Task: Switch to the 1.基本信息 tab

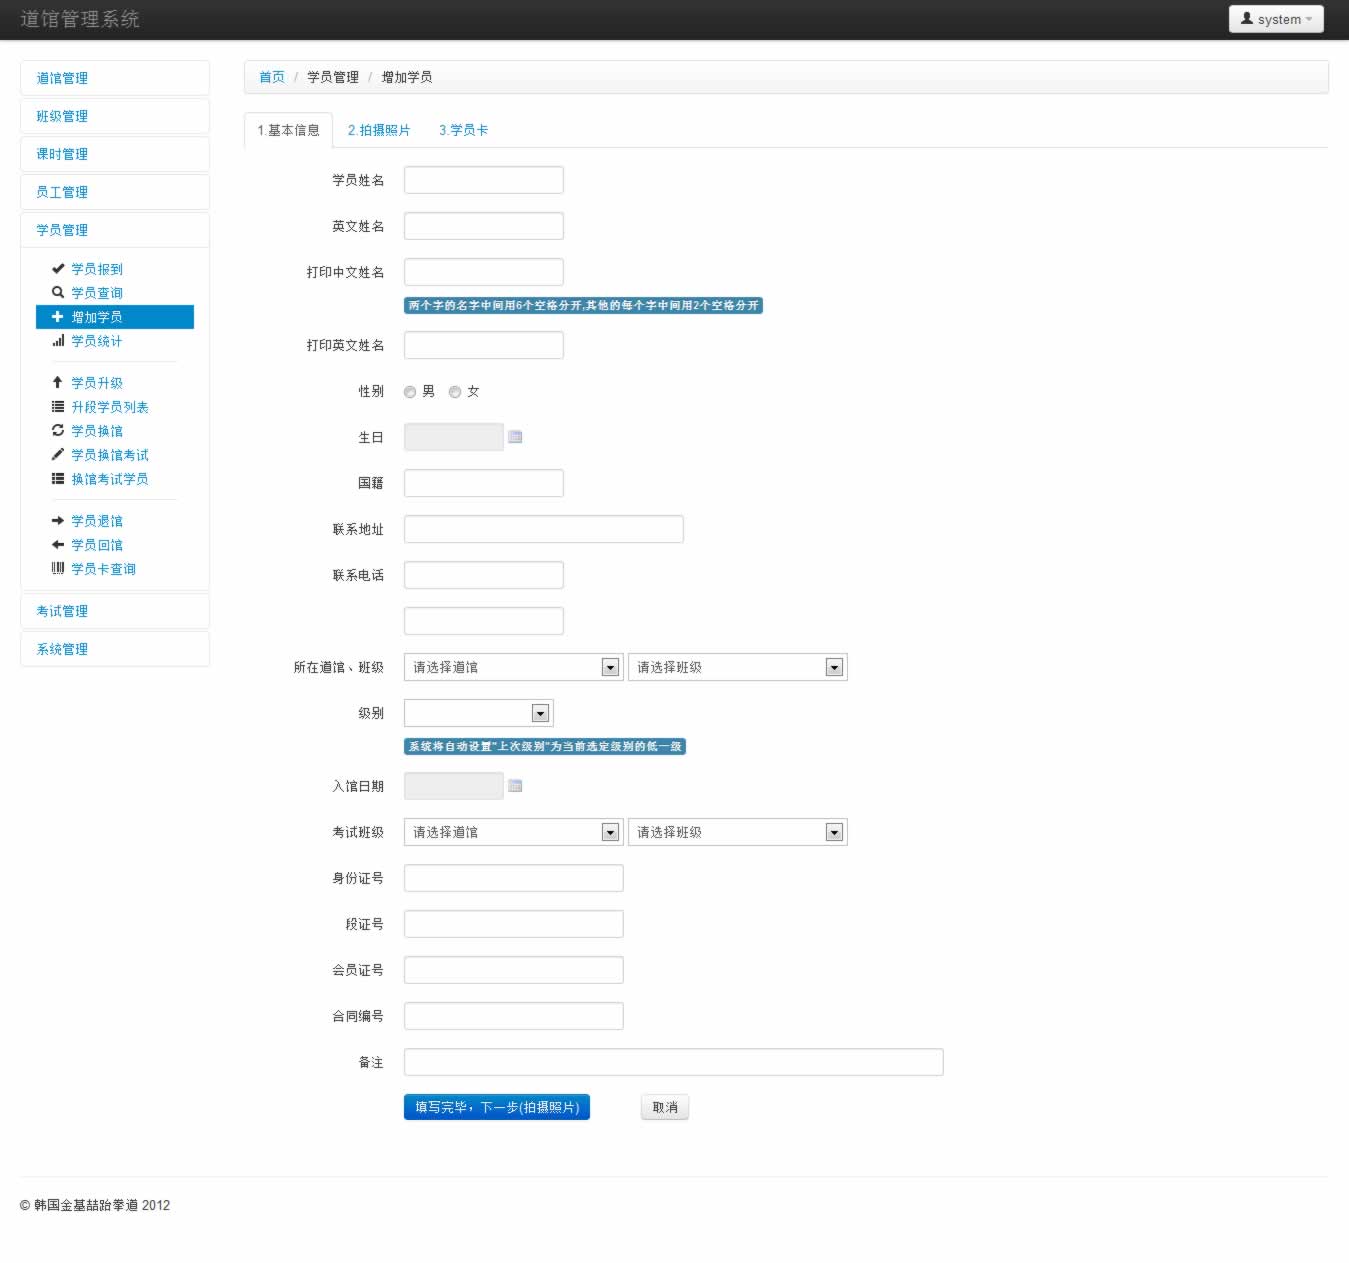Action: click(x=288, y=130)
